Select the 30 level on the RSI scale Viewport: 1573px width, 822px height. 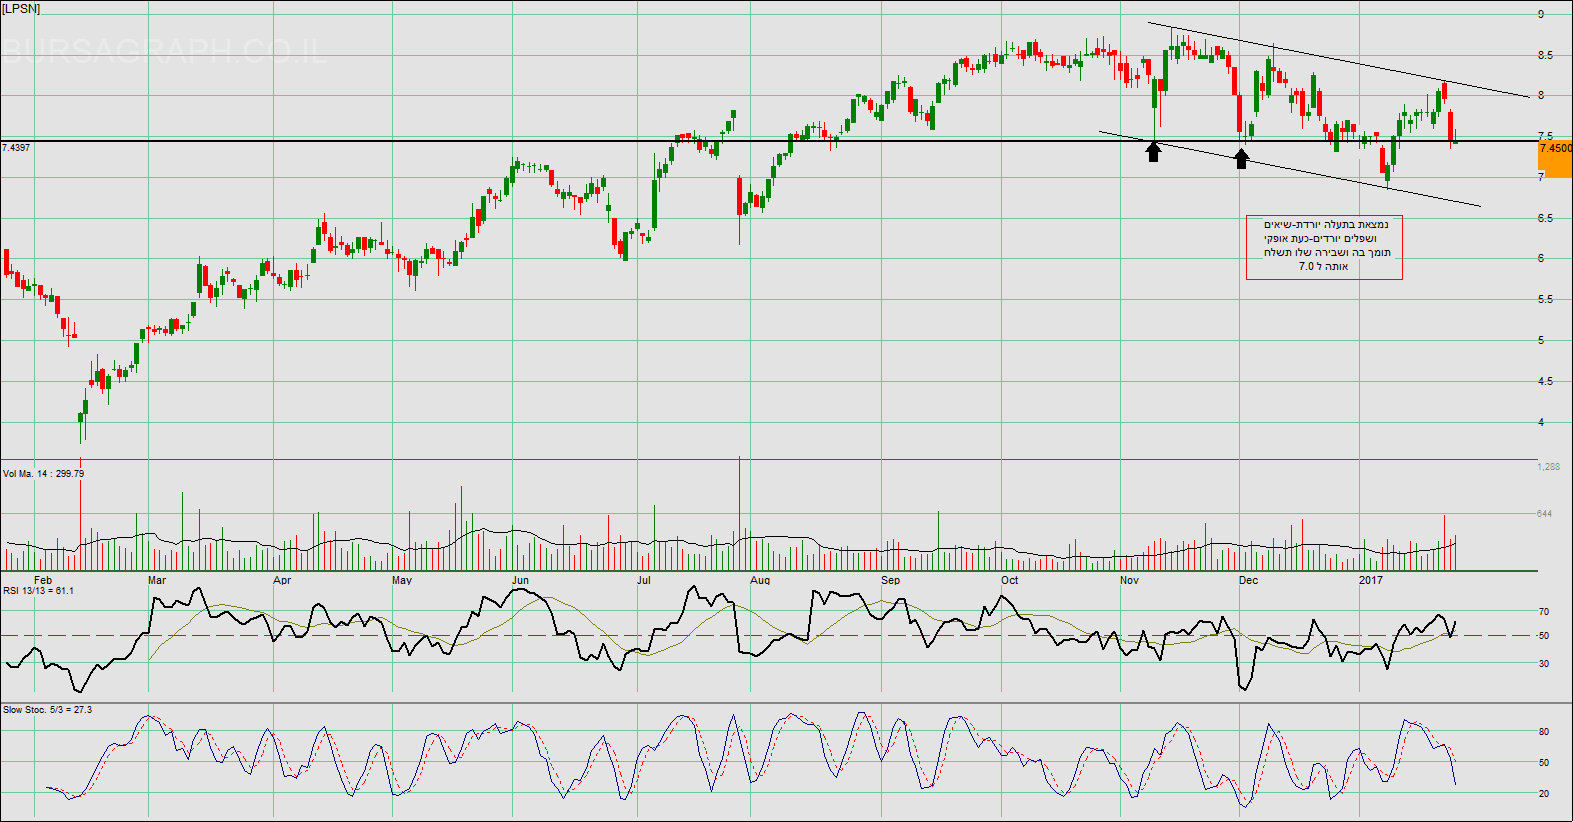point(1544,663)
